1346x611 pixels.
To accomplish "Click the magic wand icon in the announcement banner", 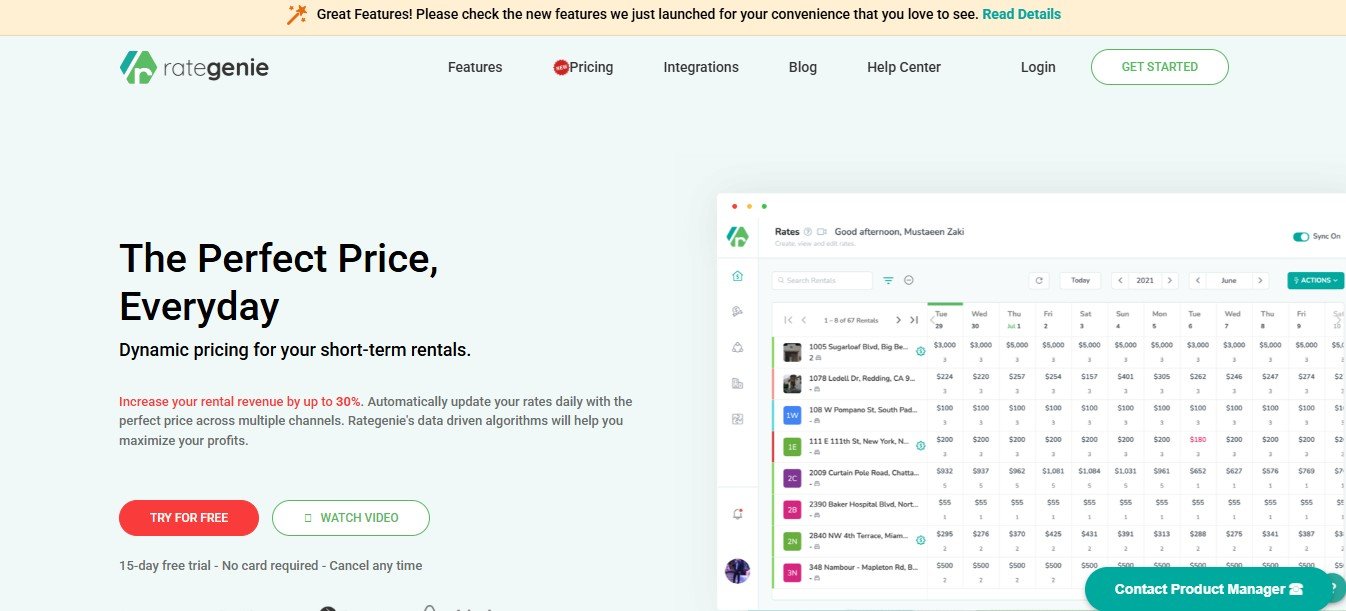I will click(297, 14).
